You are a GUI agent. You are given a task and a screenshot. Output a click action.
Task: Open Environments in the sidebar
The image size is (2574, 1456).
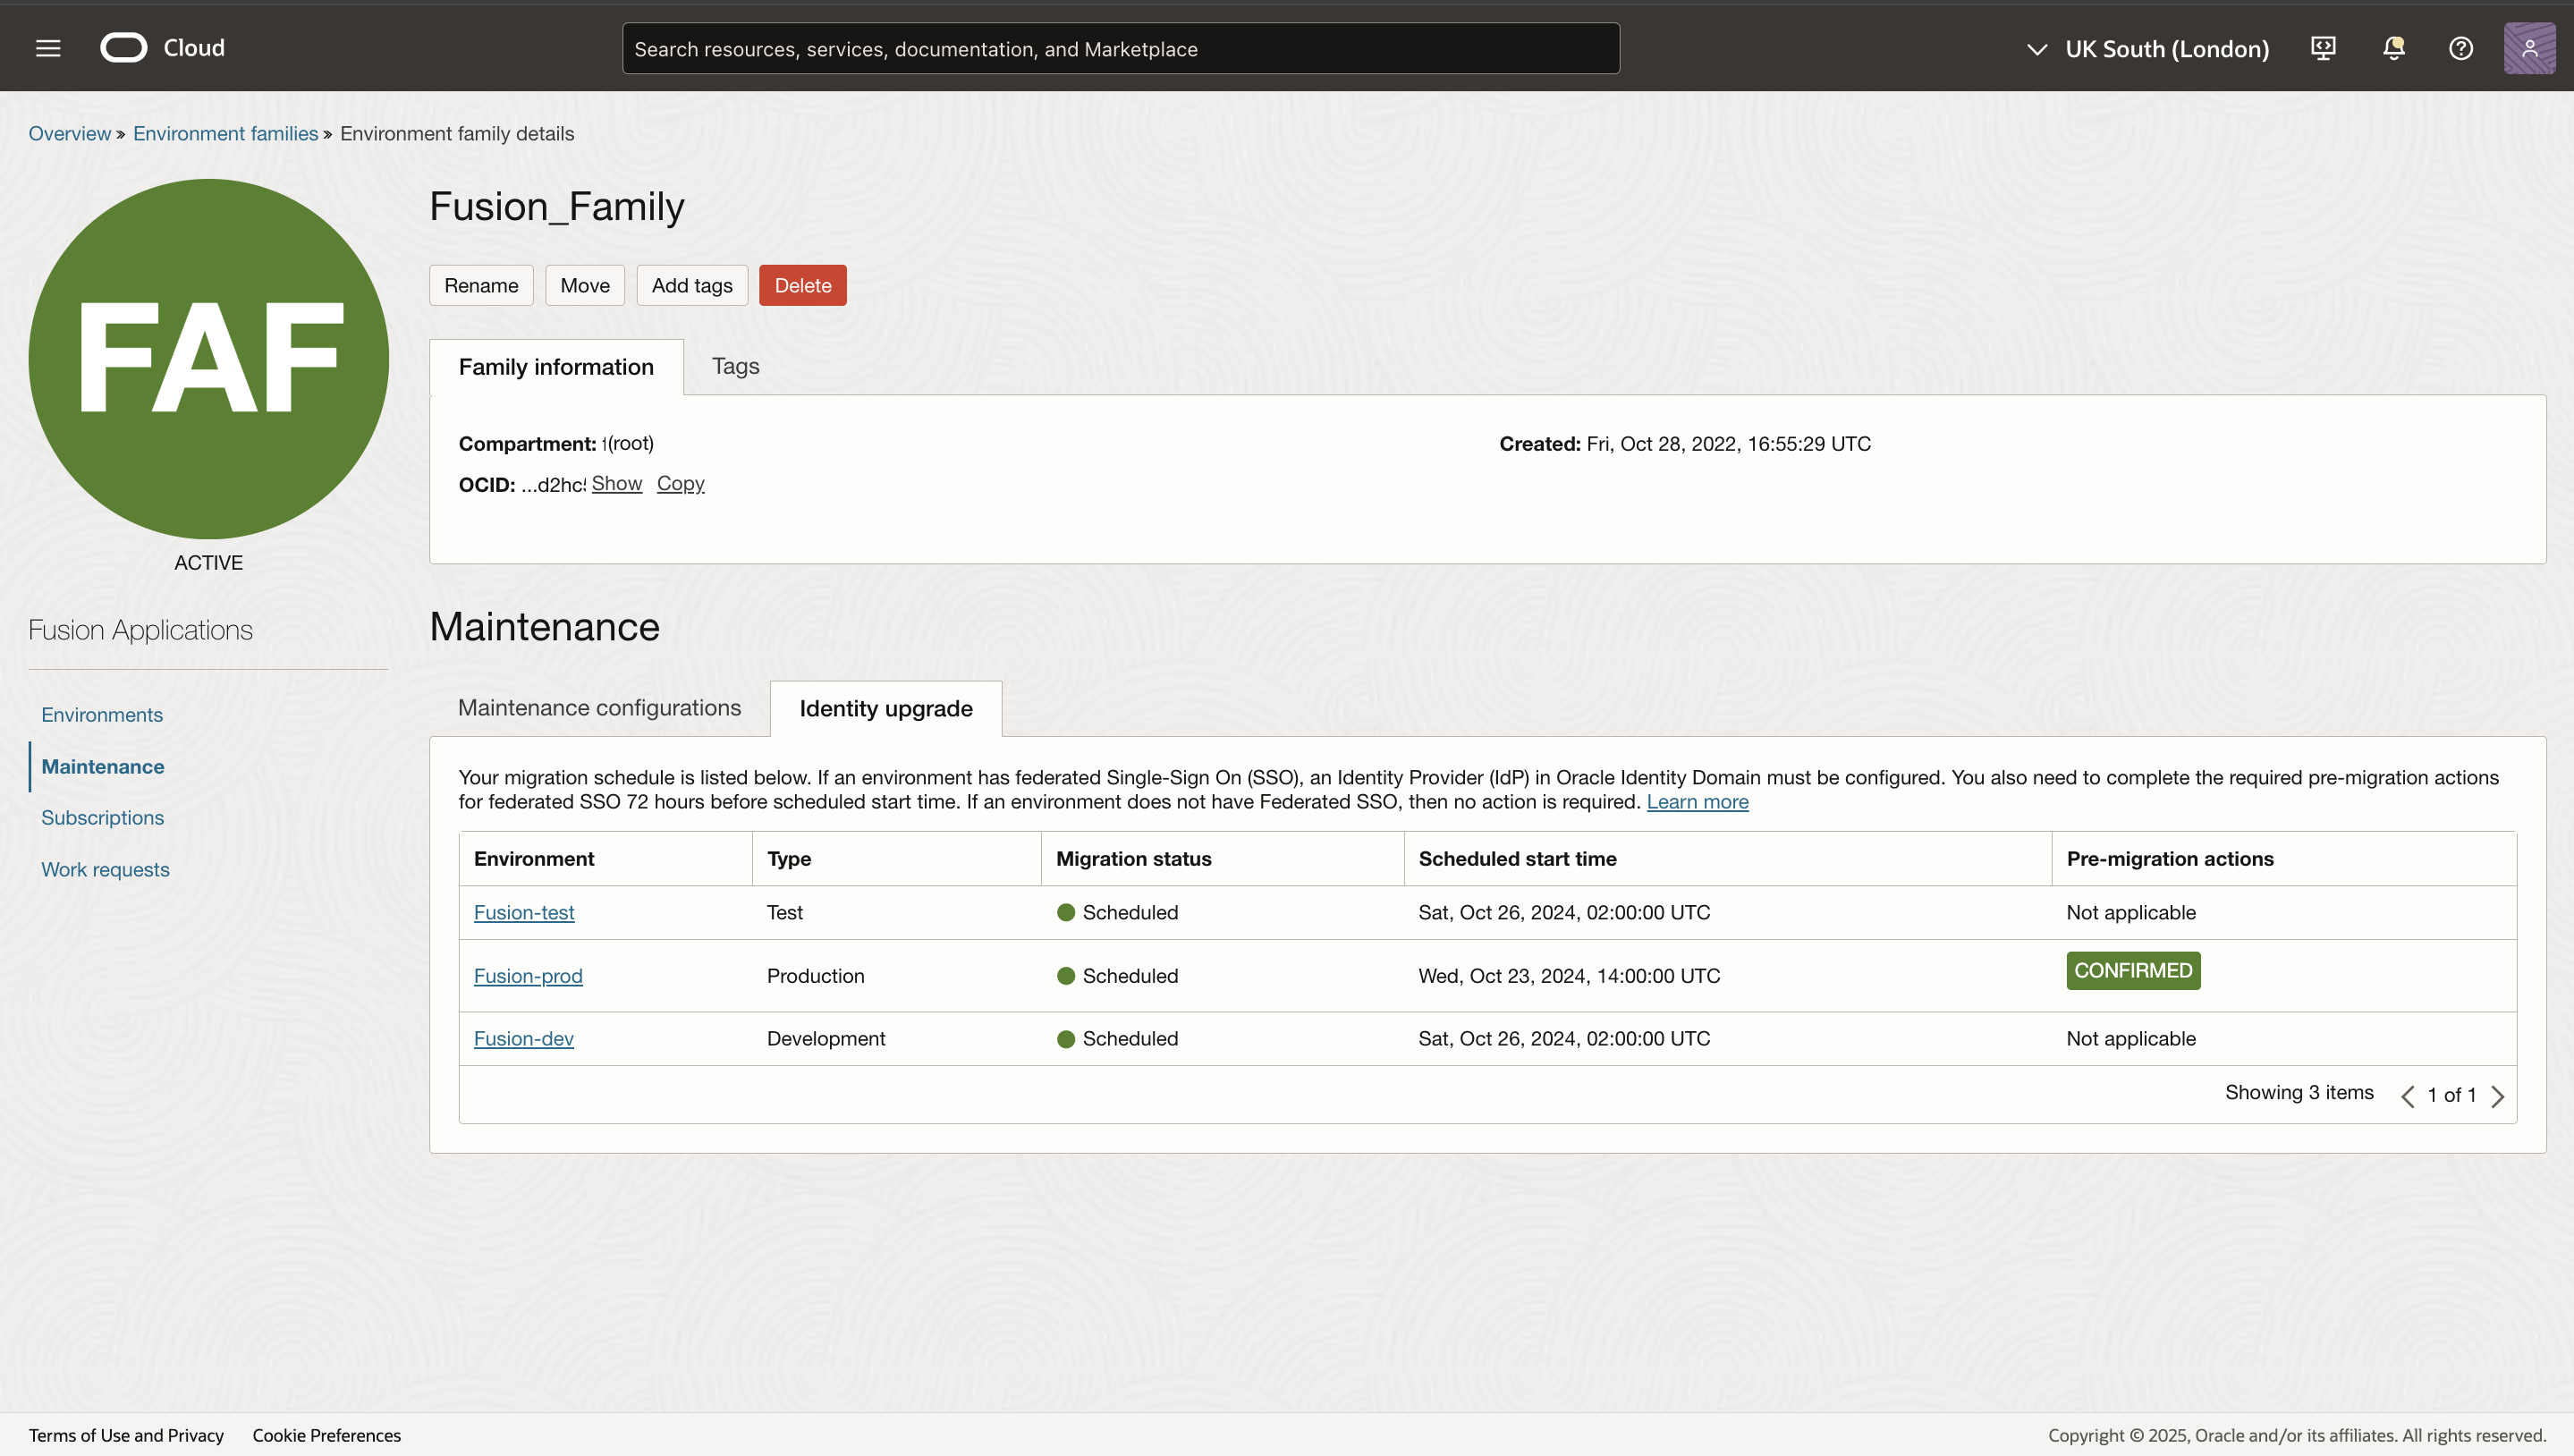[101, 715]
